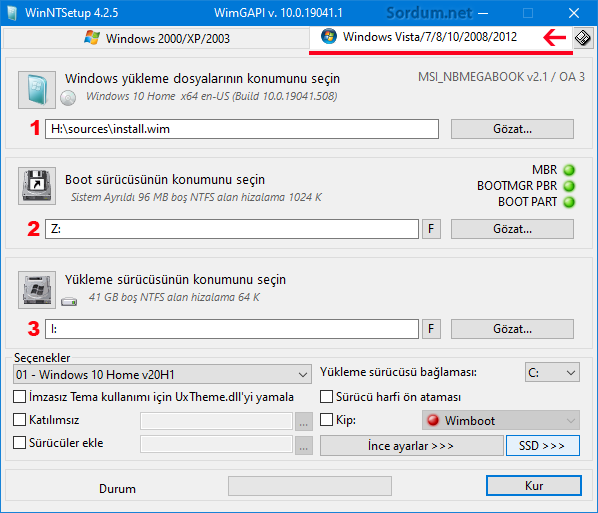The height and width of the screenshot is (513, 598).
Task: Click F format button next to Z: field
Action: click(431, 229)
